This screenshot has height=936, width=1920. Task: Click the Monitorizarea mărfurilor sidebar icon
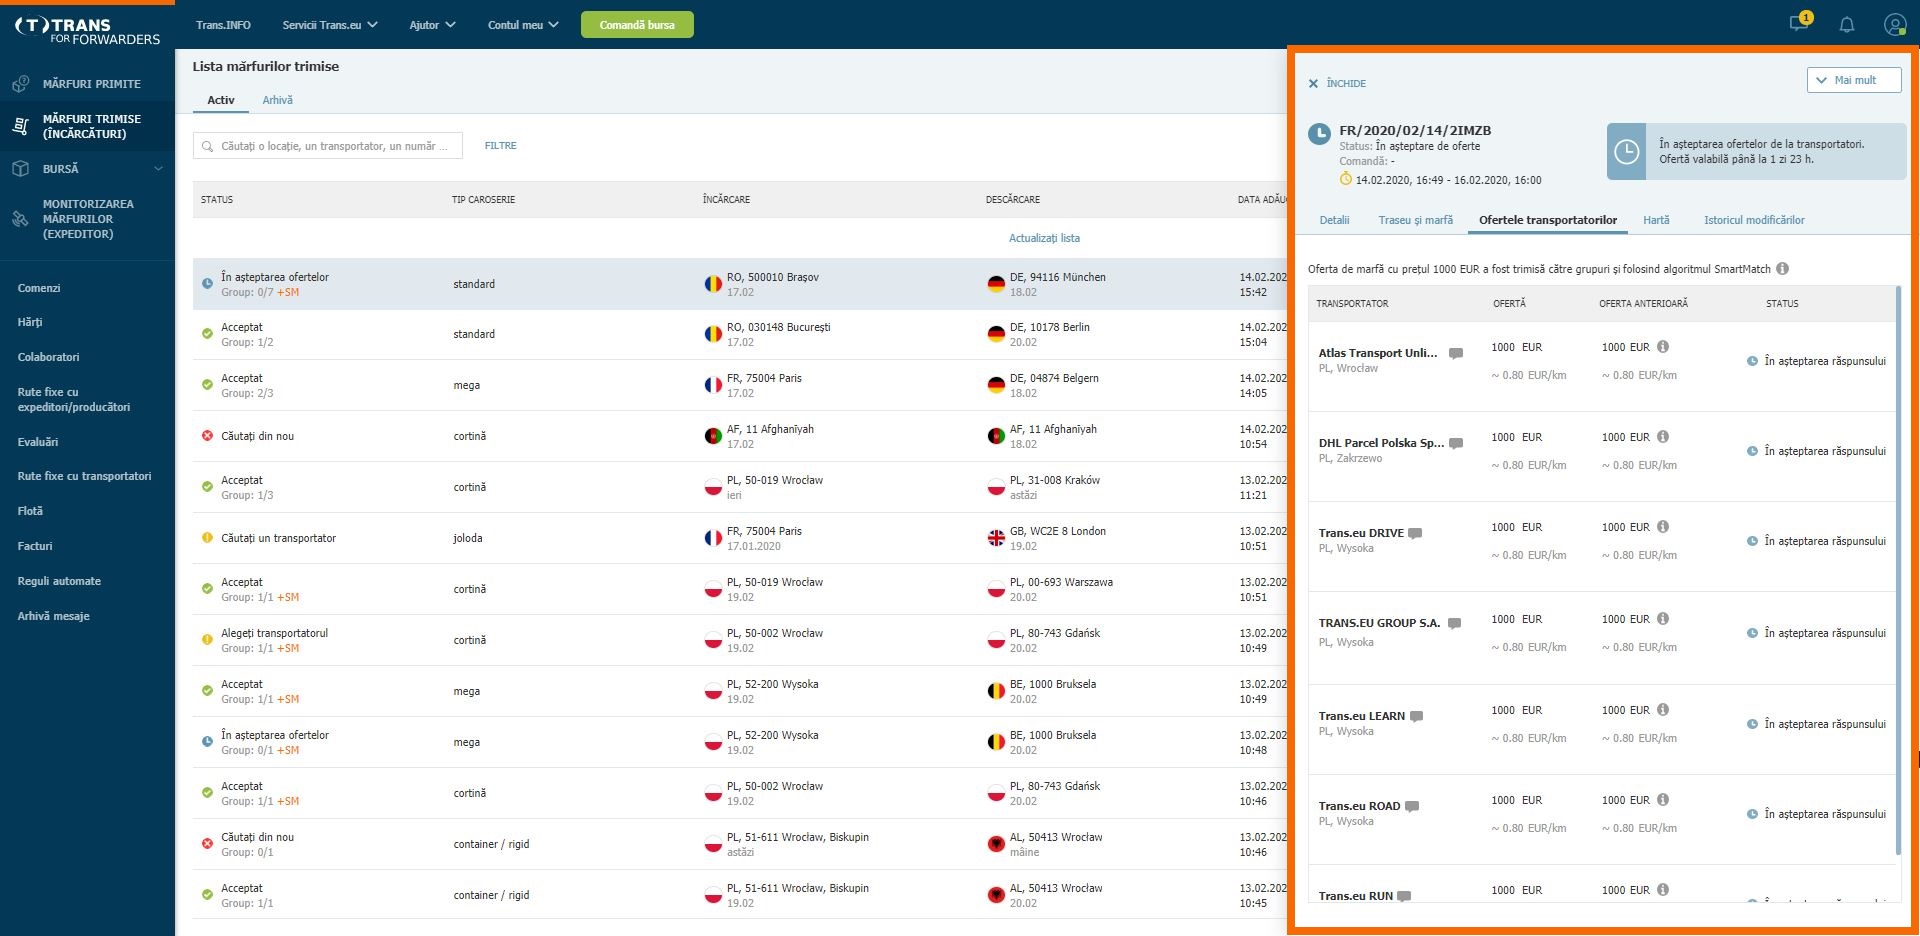(20, 219)
